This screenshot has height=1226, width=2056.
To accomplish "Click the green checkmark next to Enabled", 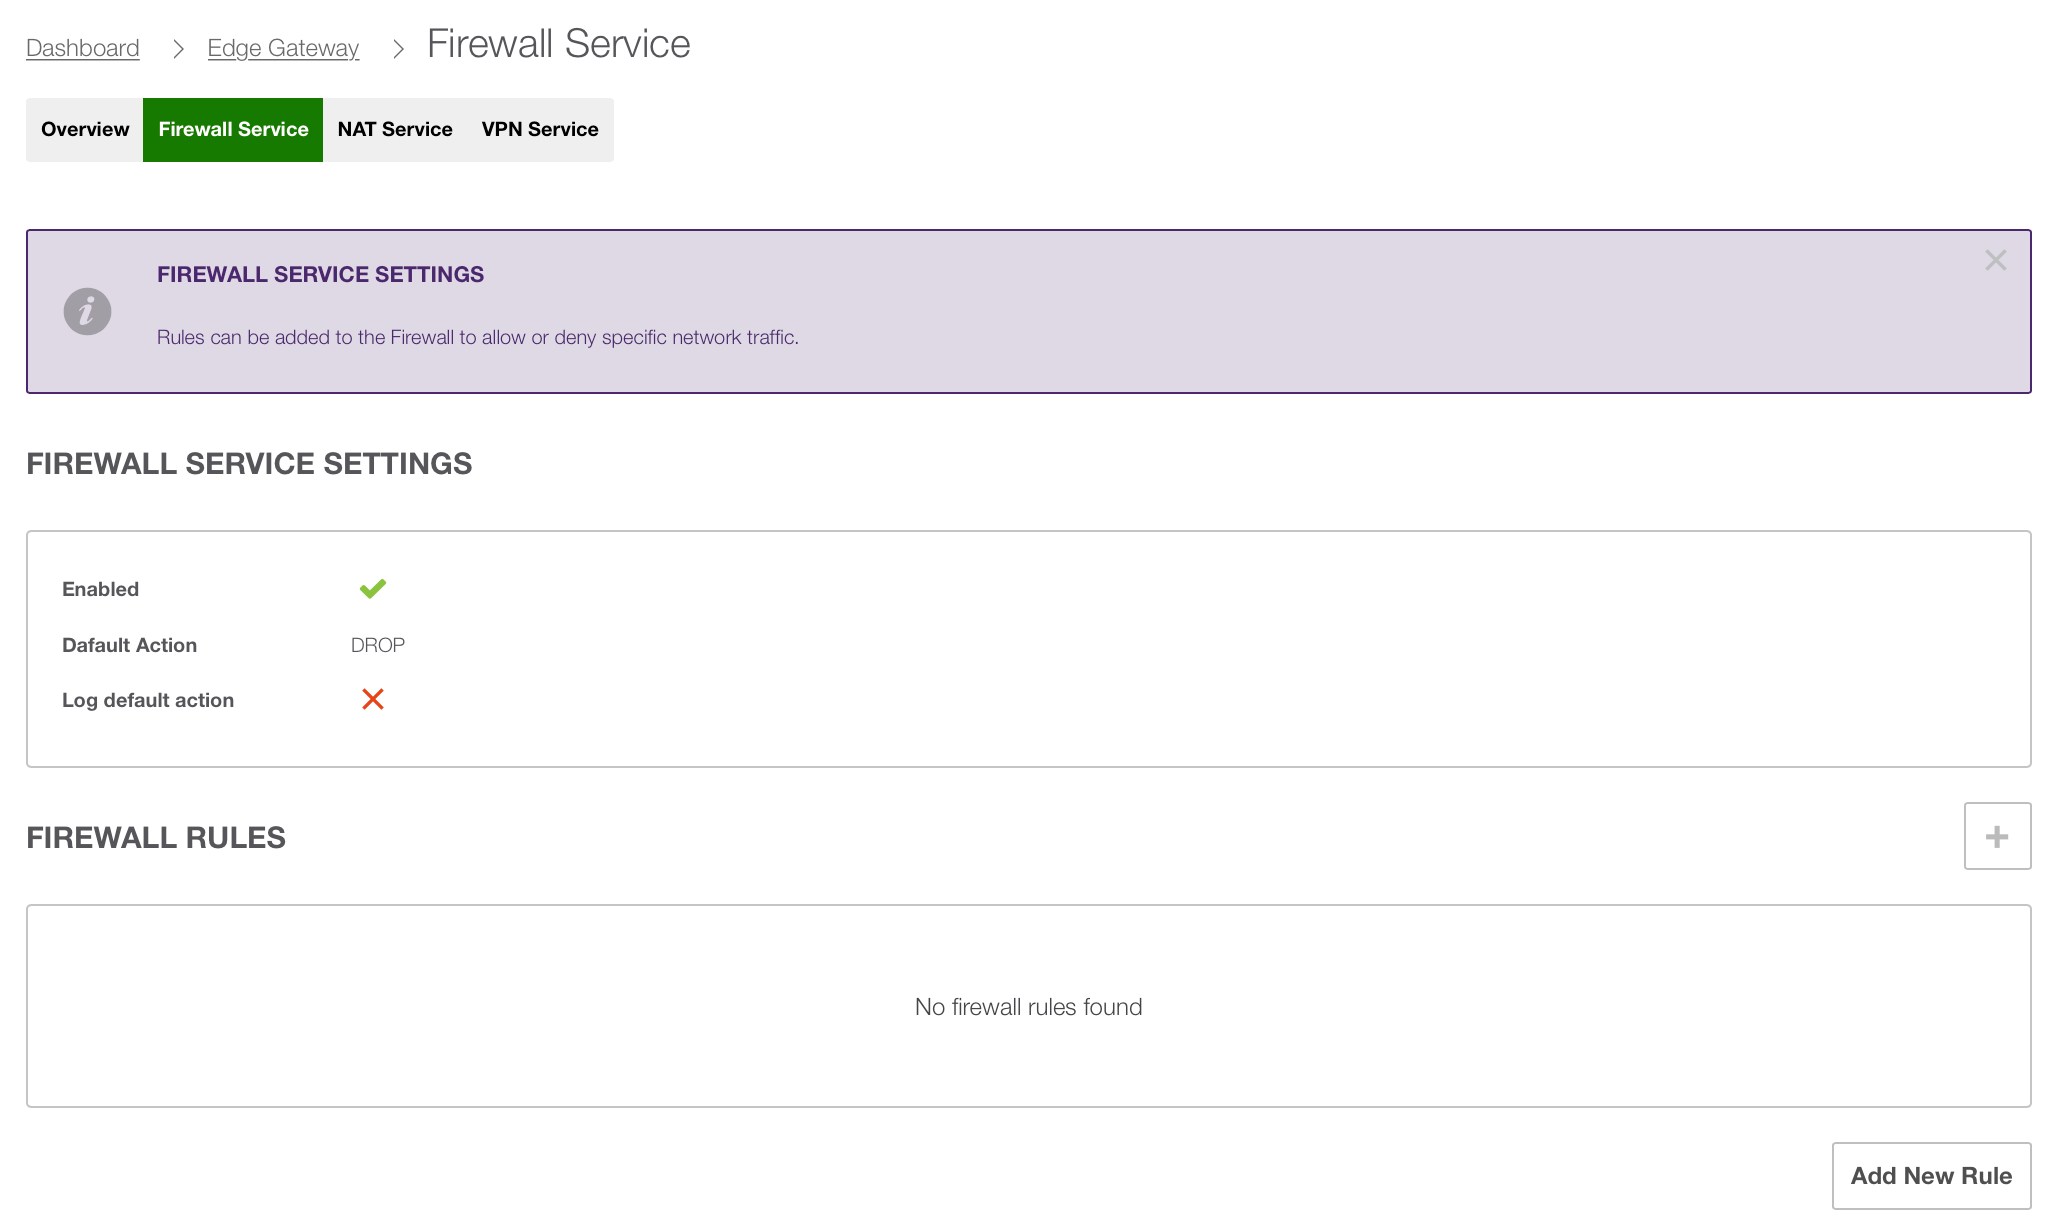I will (x=373, y=588).
